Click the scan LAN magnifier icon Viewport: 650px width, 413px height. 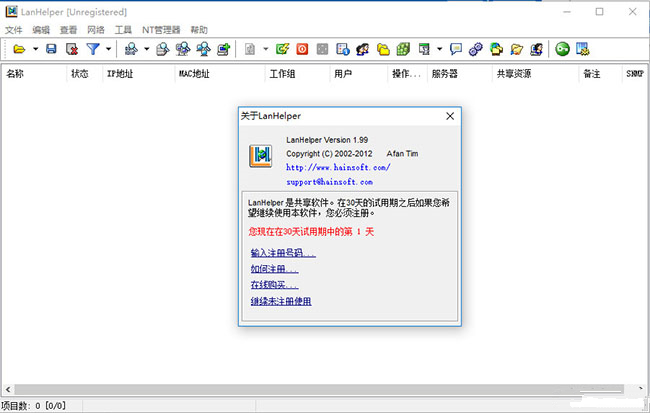131,49
